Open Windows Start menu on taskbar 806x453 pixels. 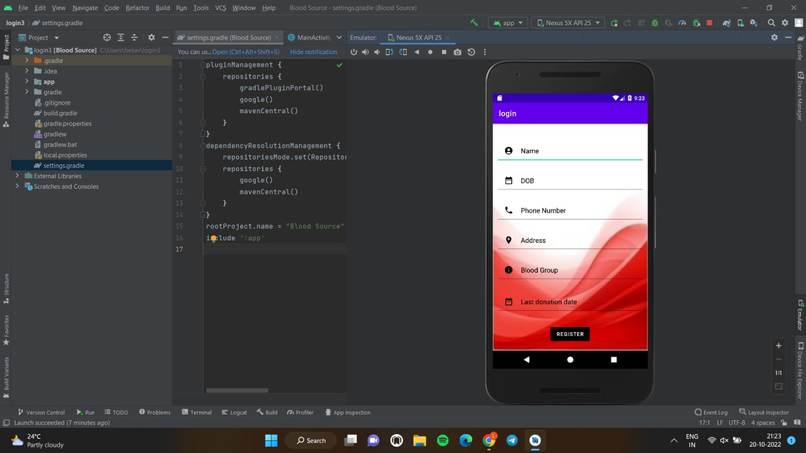(x=271, y=441)
